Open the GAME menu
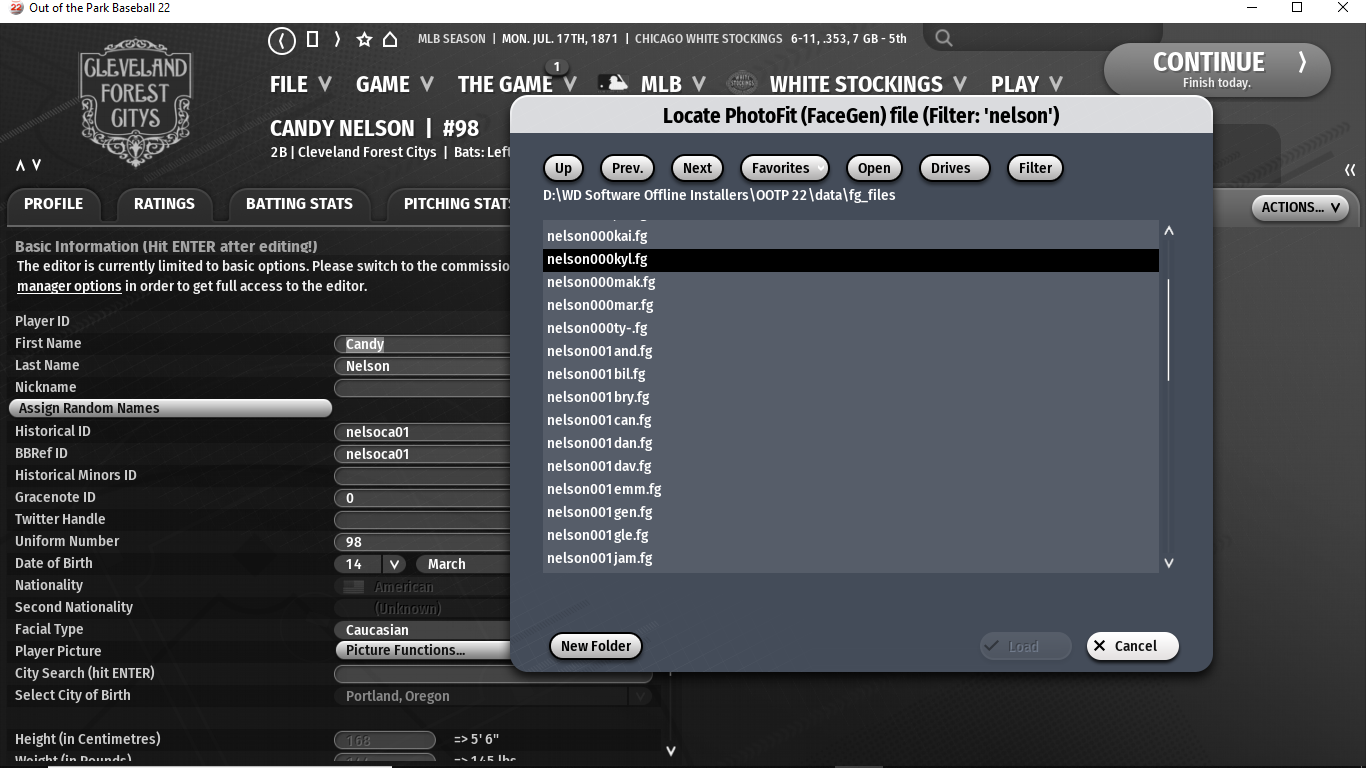Screen dimensions: 1366x768 [x=395, y=84]
